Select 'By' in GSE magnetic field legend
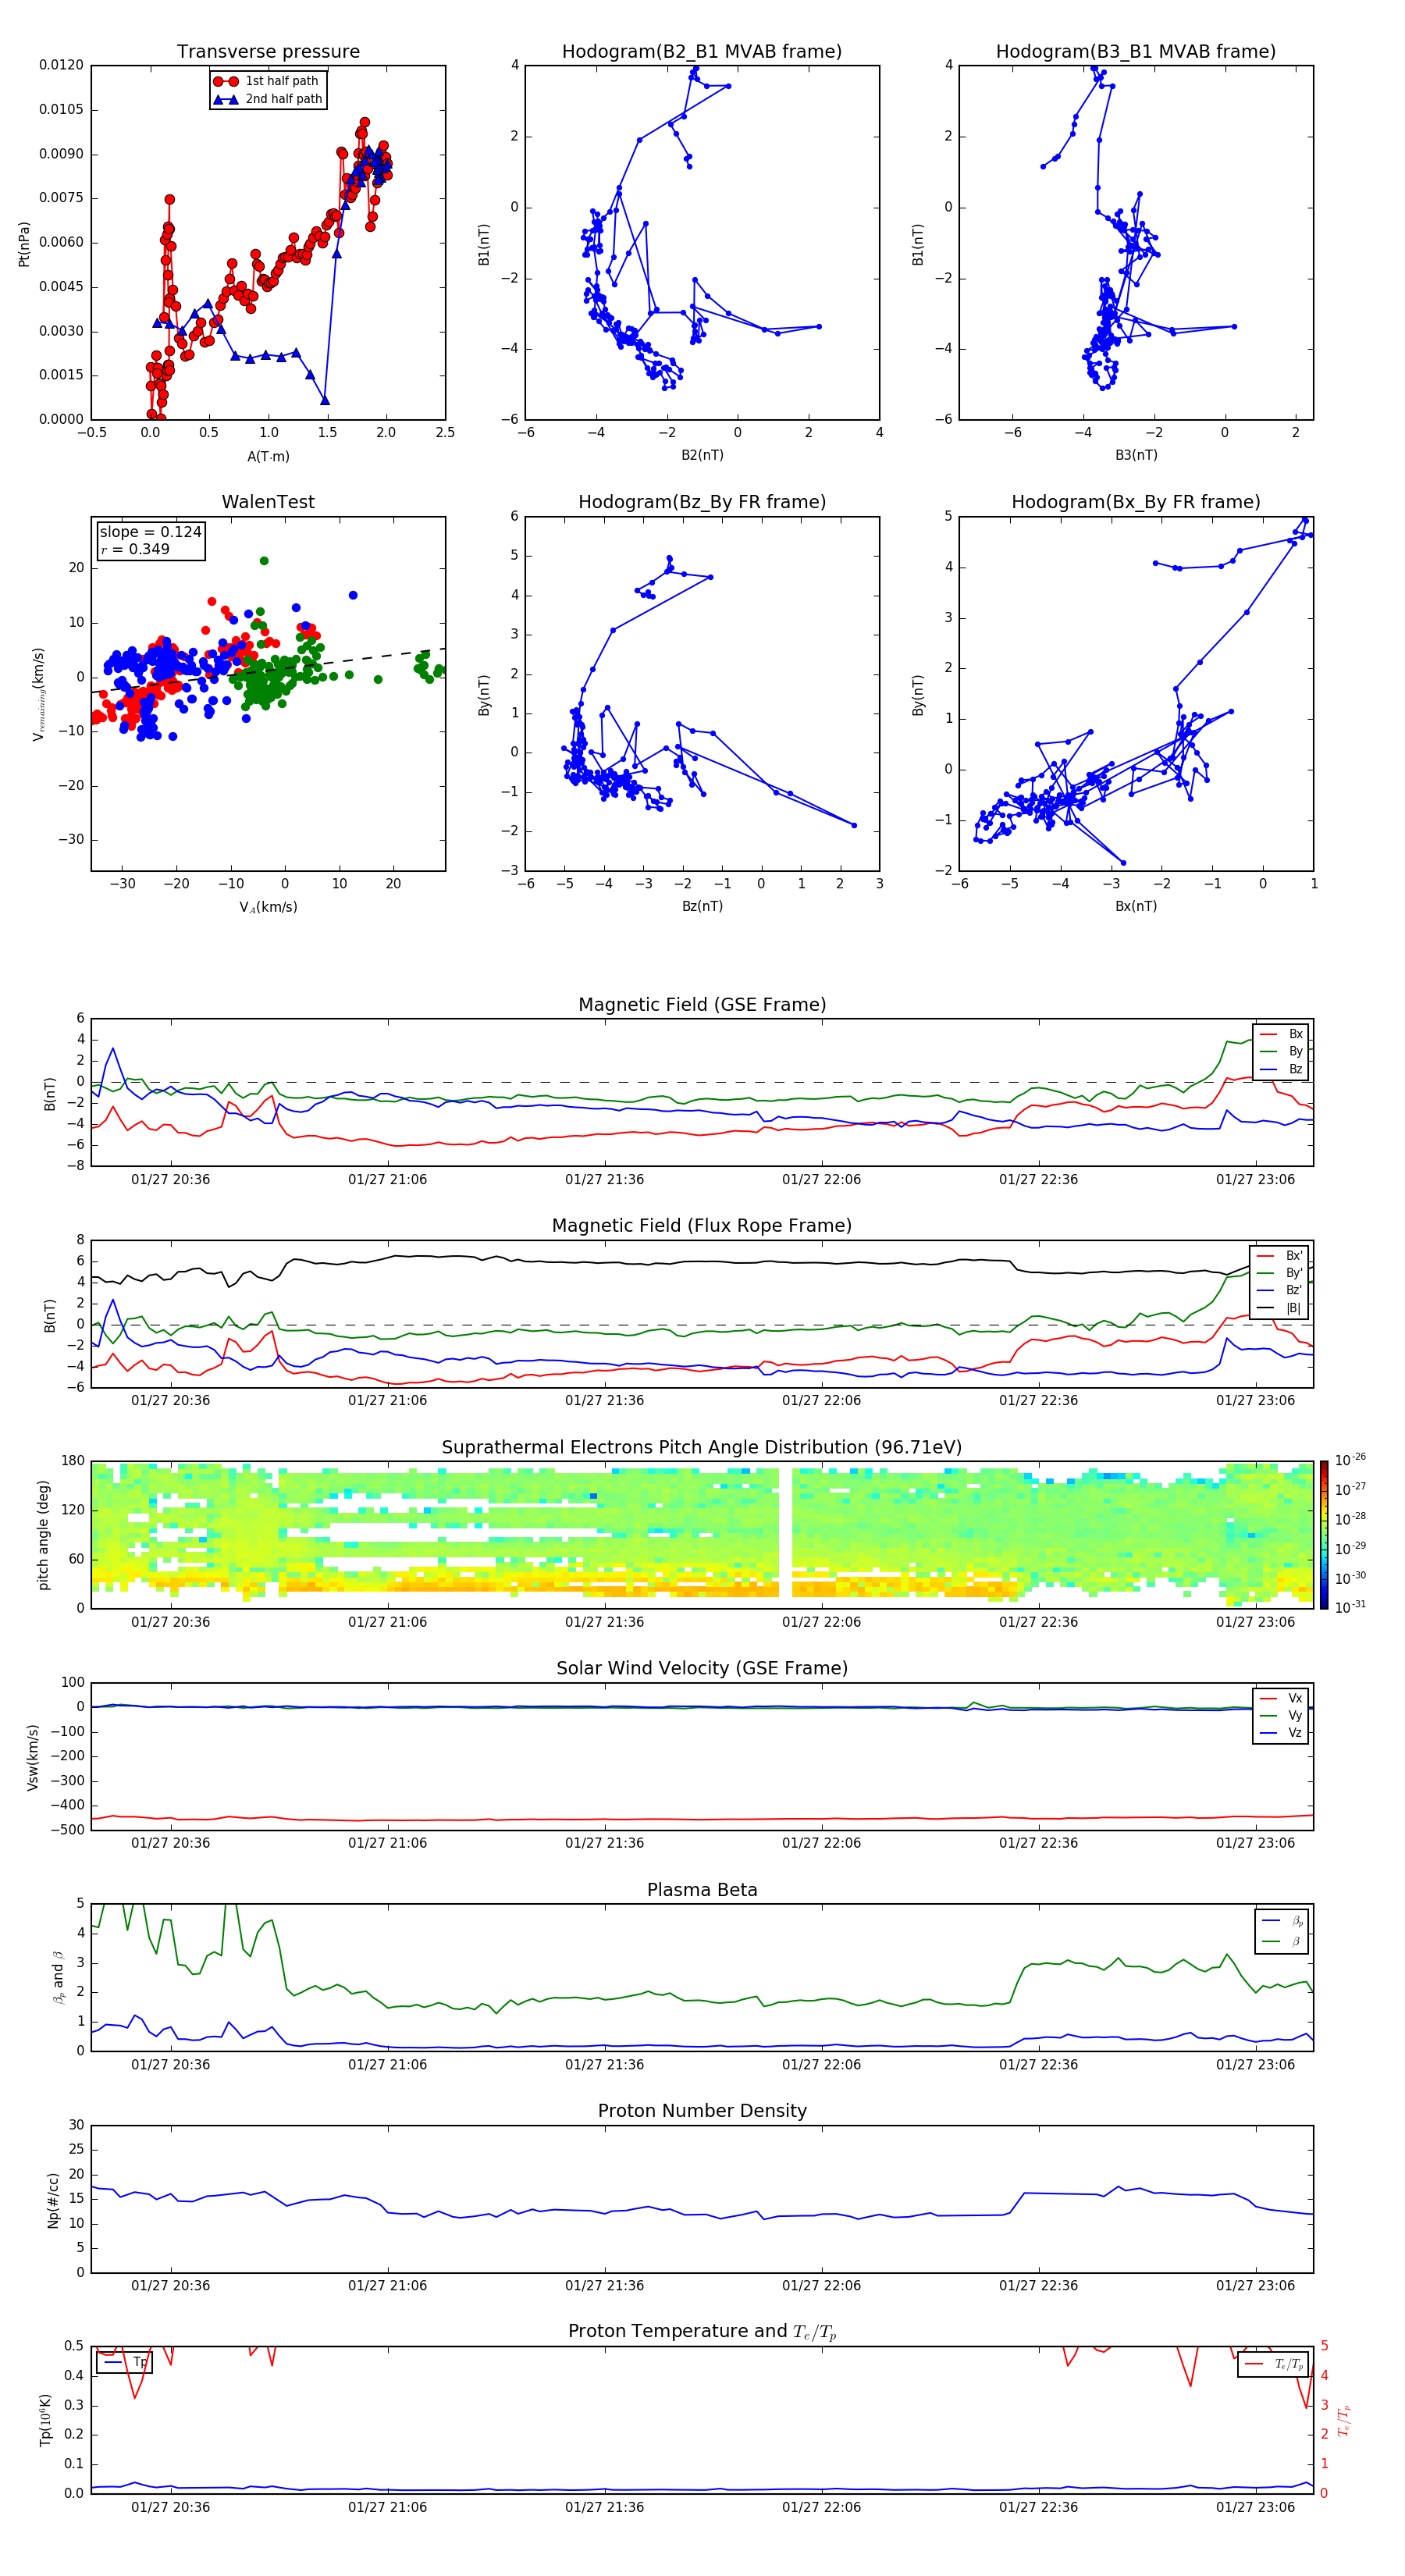The image size is (1405, 2576). click(x=1281, y=1051)
